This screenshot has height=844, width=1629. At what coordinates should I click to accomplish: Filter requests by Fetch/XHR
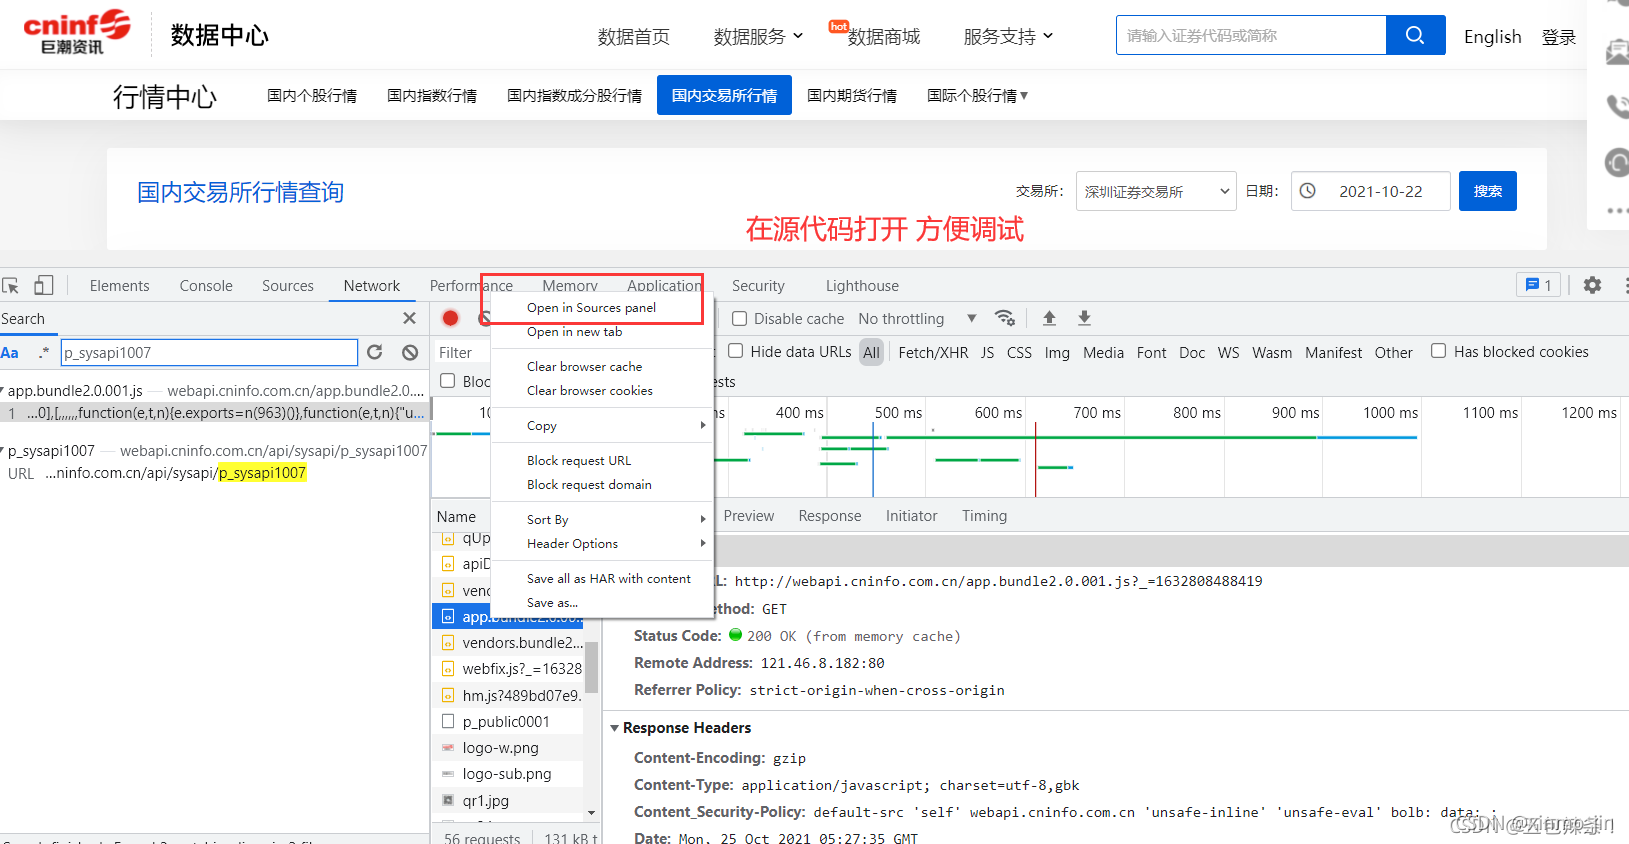point(933,352)
